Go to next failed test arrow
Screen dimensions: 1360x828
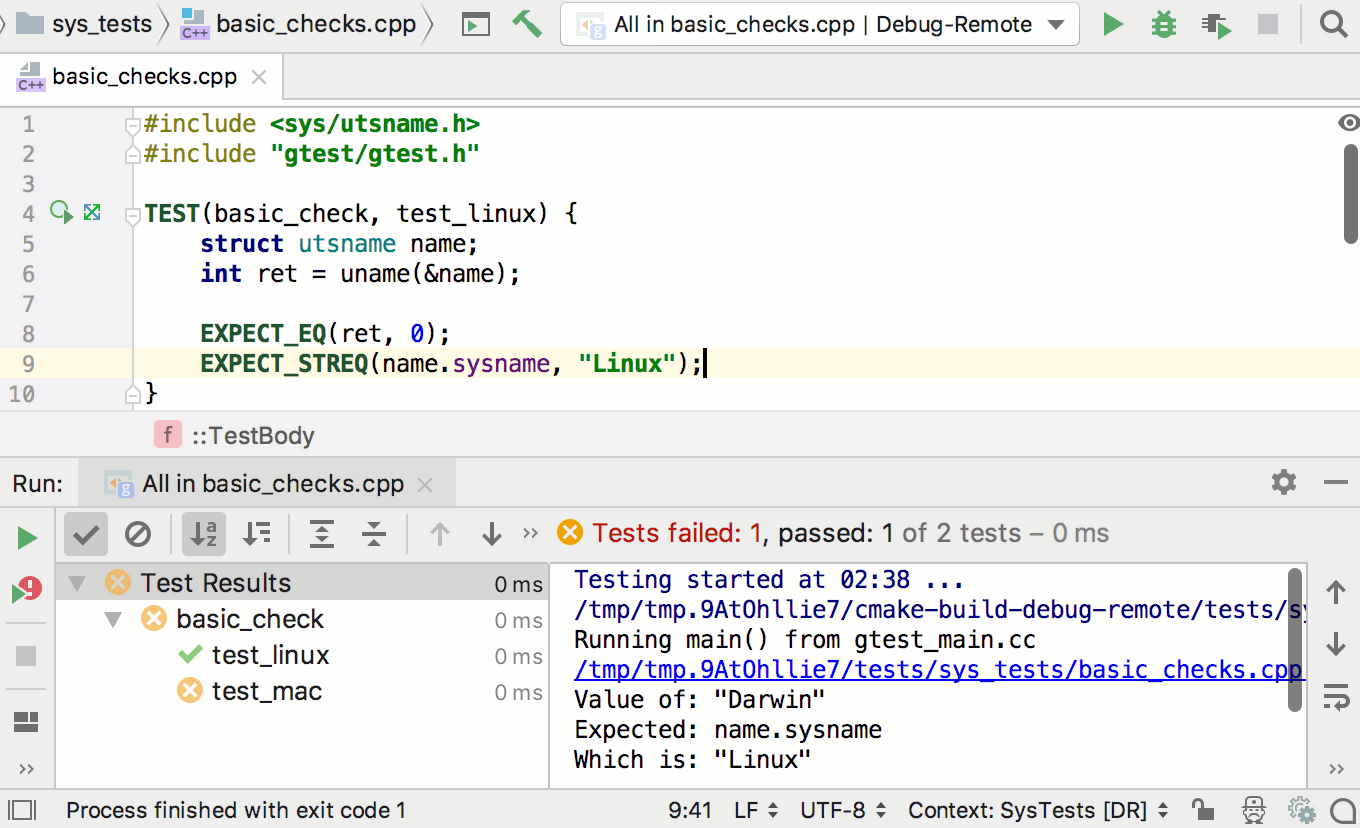click(491, 534)
